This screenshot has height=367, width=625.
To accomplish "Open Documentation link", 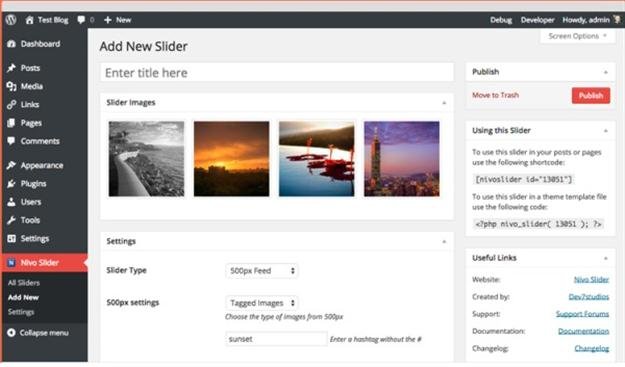I will [x=584, y=331].
